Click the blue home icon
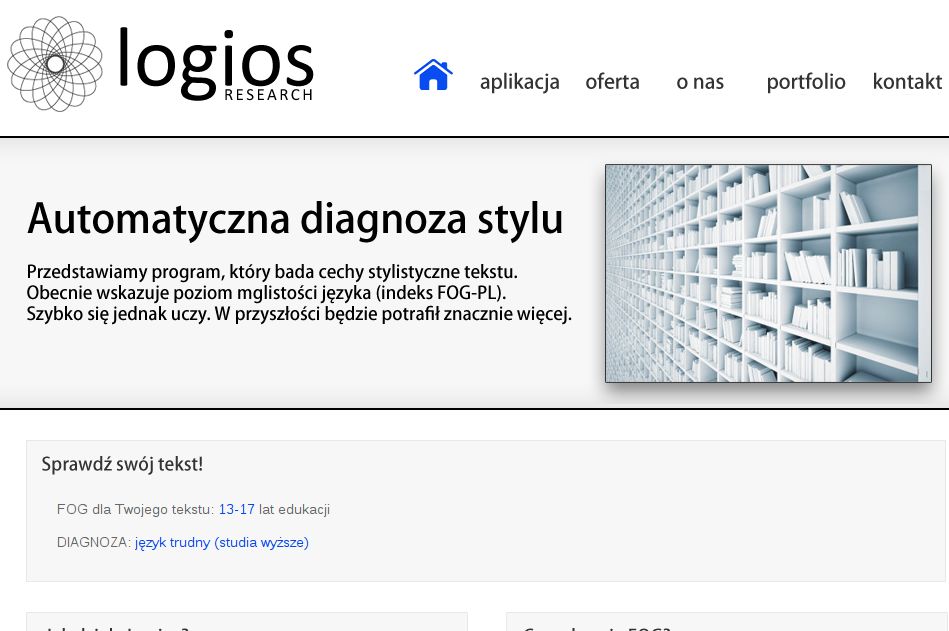 coord(433,74)
